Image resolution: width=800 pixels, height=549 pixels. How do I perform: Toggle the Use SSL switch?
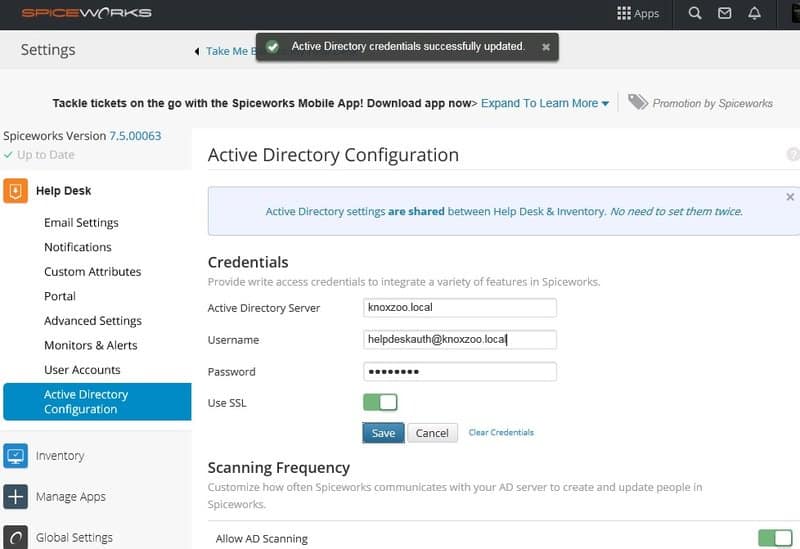pyautogui.click(x=380, y=403)
